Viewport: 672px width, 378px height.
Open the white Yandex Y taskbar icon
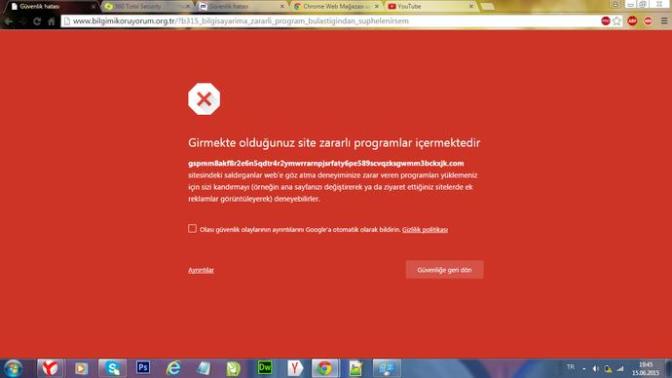click(x=295, y=368)
